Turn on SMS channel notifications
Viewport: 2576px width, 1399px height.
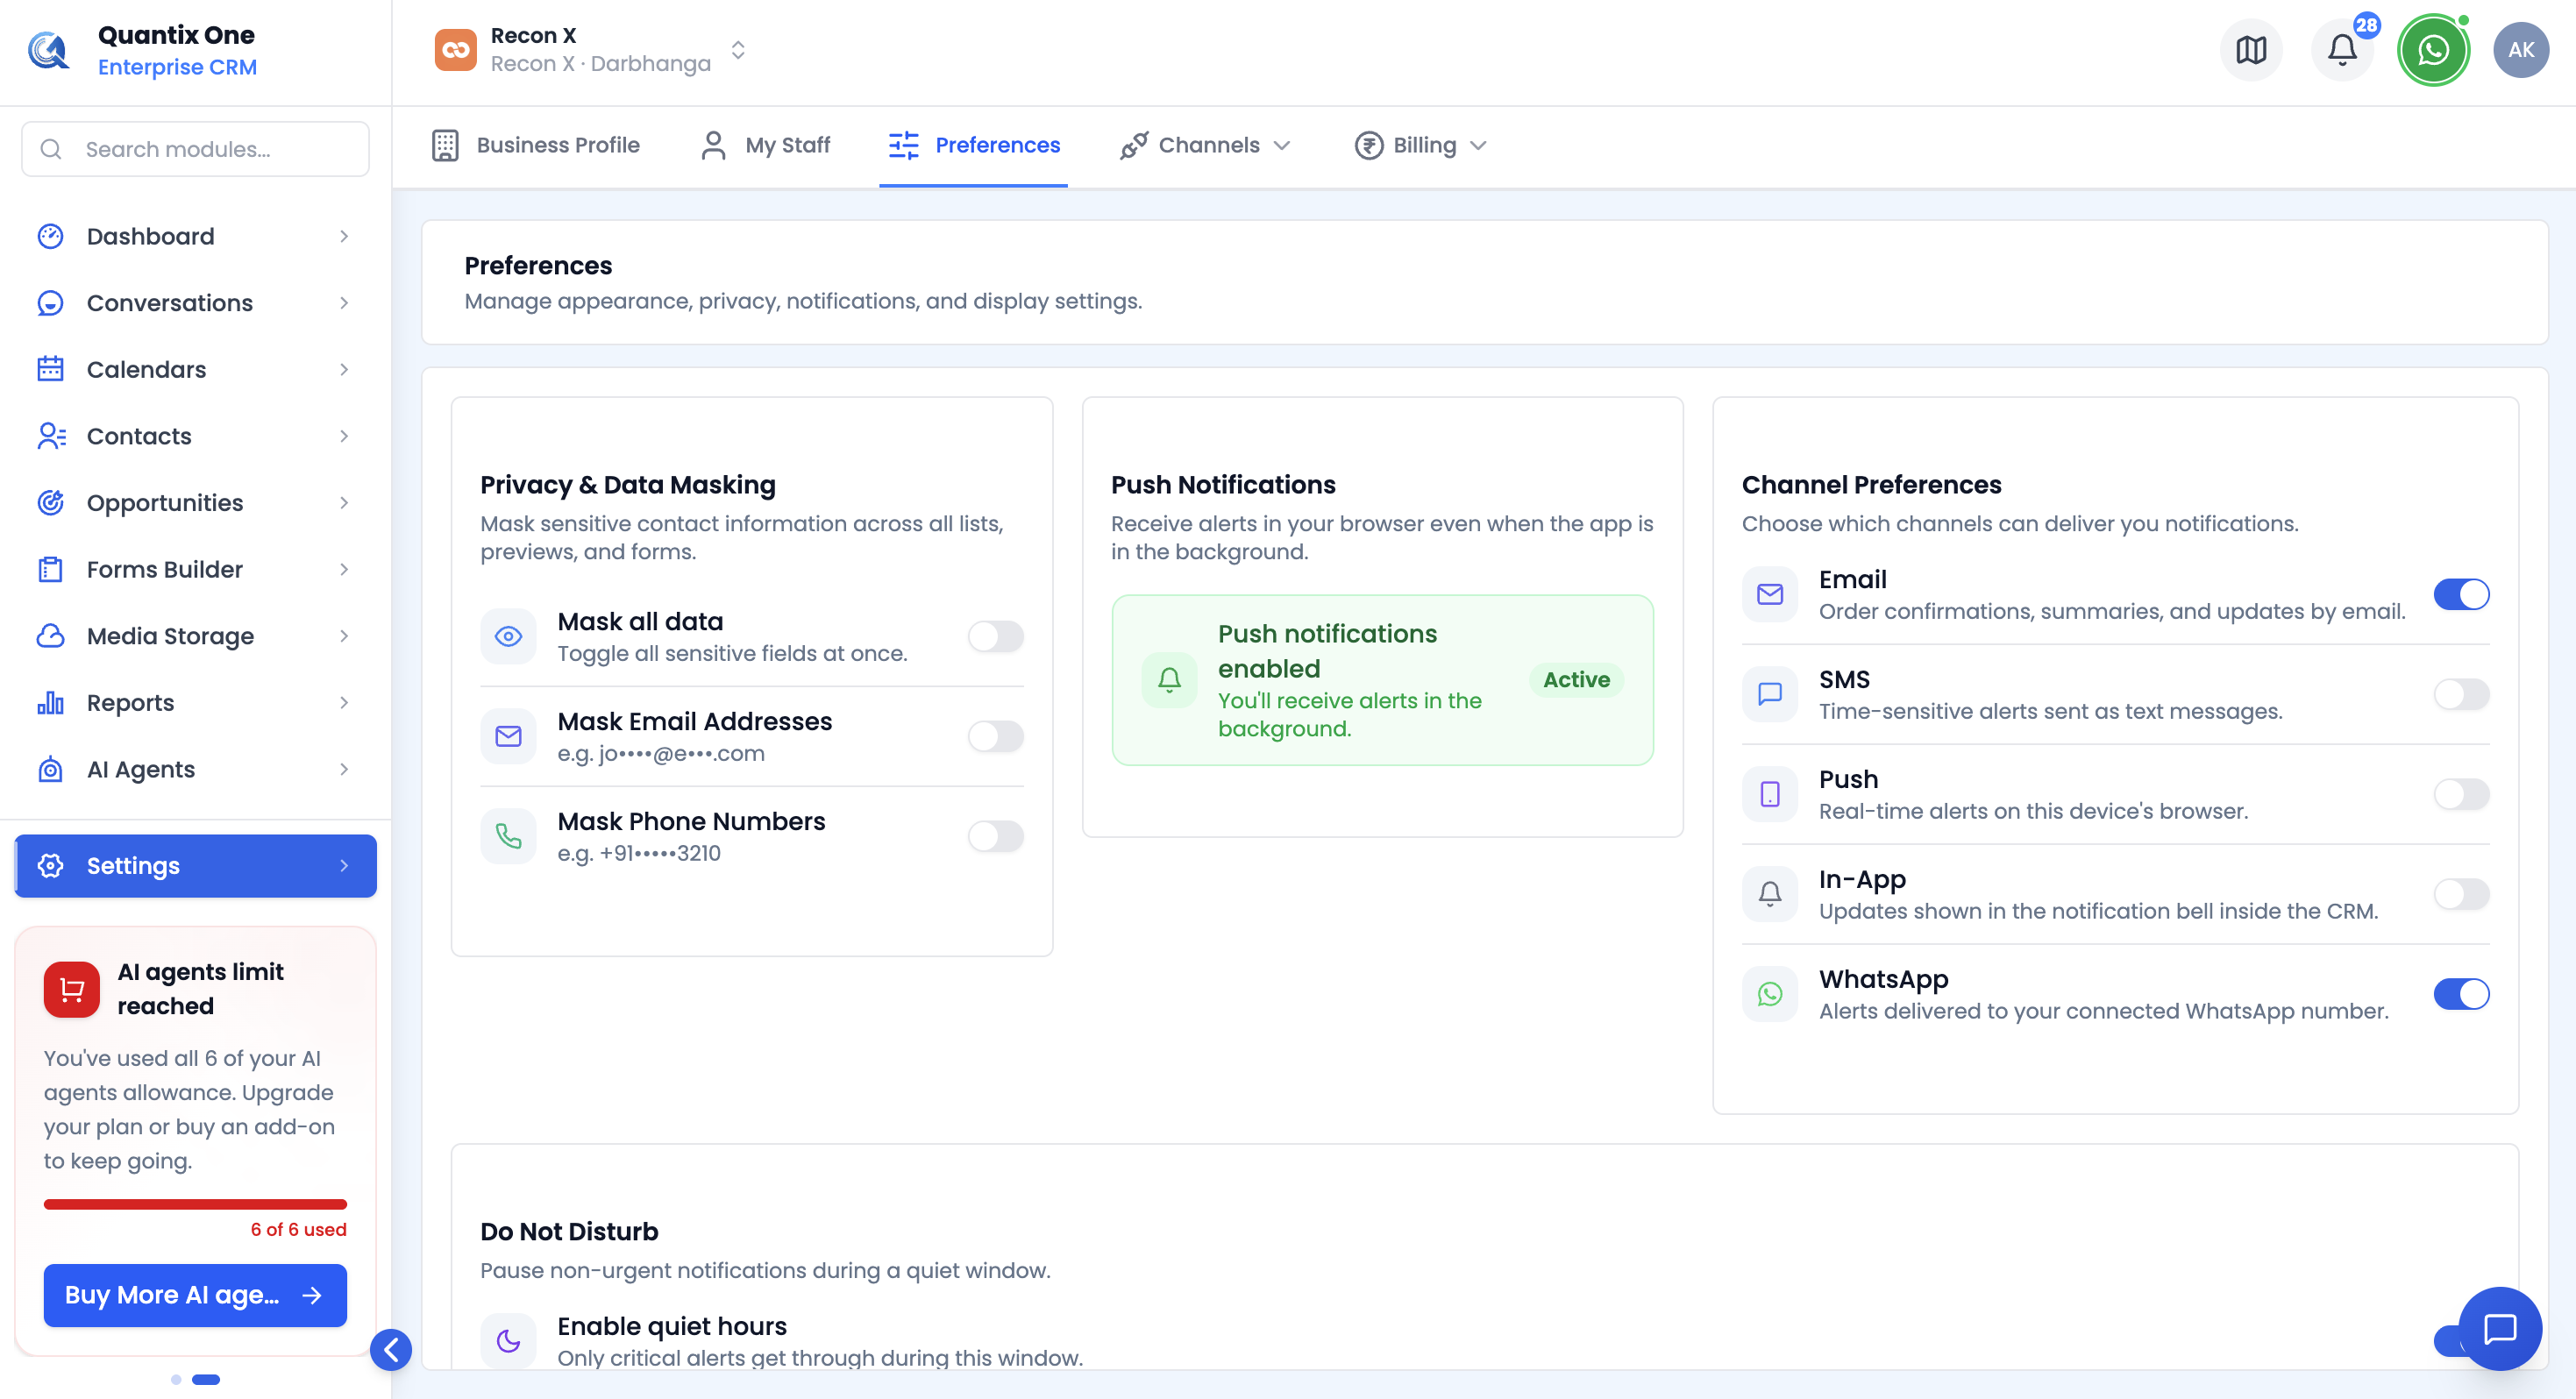[x=2461, y=694]
